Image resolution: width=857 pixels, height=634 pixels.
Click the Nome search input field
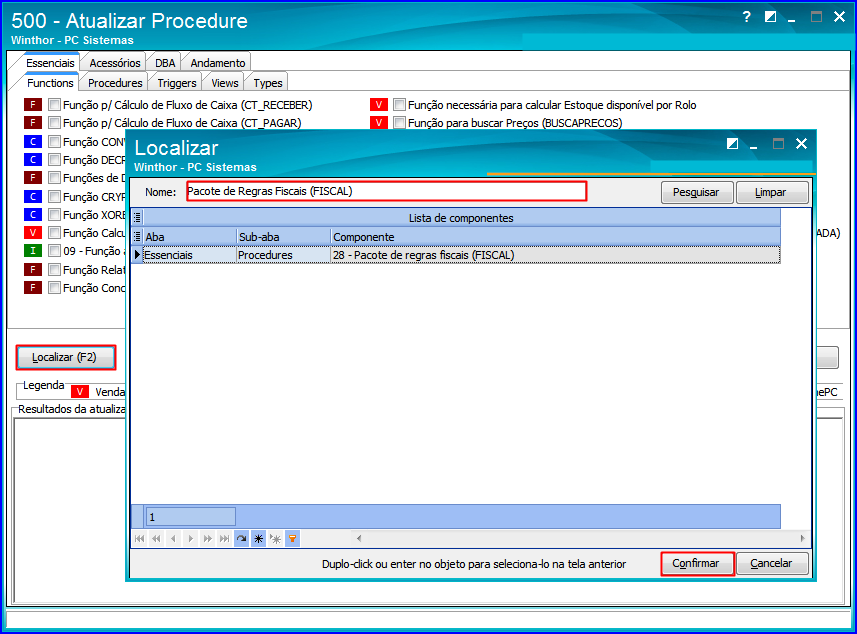pyautogui.click(x=386, y=191)
